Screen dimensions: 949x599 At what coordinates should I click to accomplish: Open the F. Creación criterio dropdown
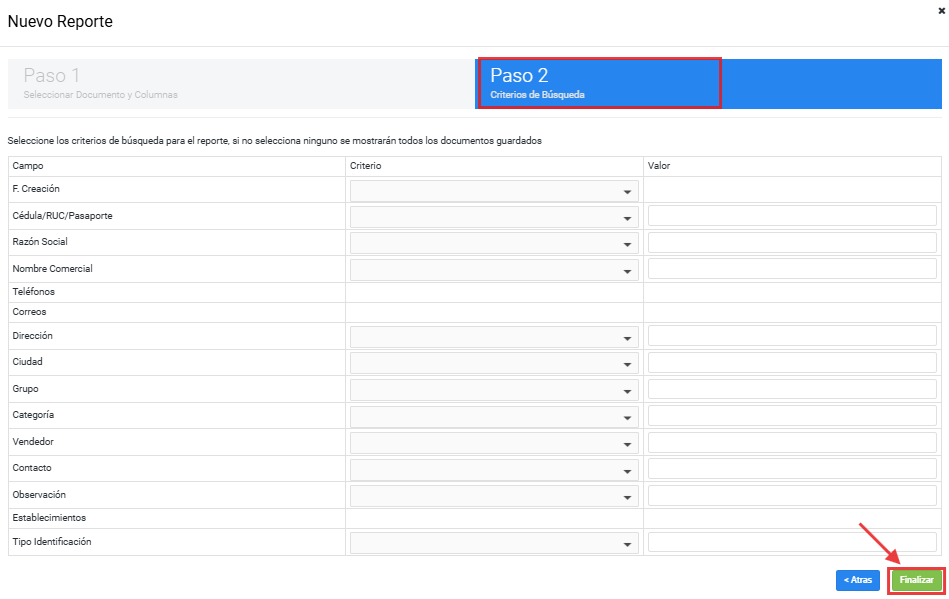pyautogui.click(x=494, y=191)
